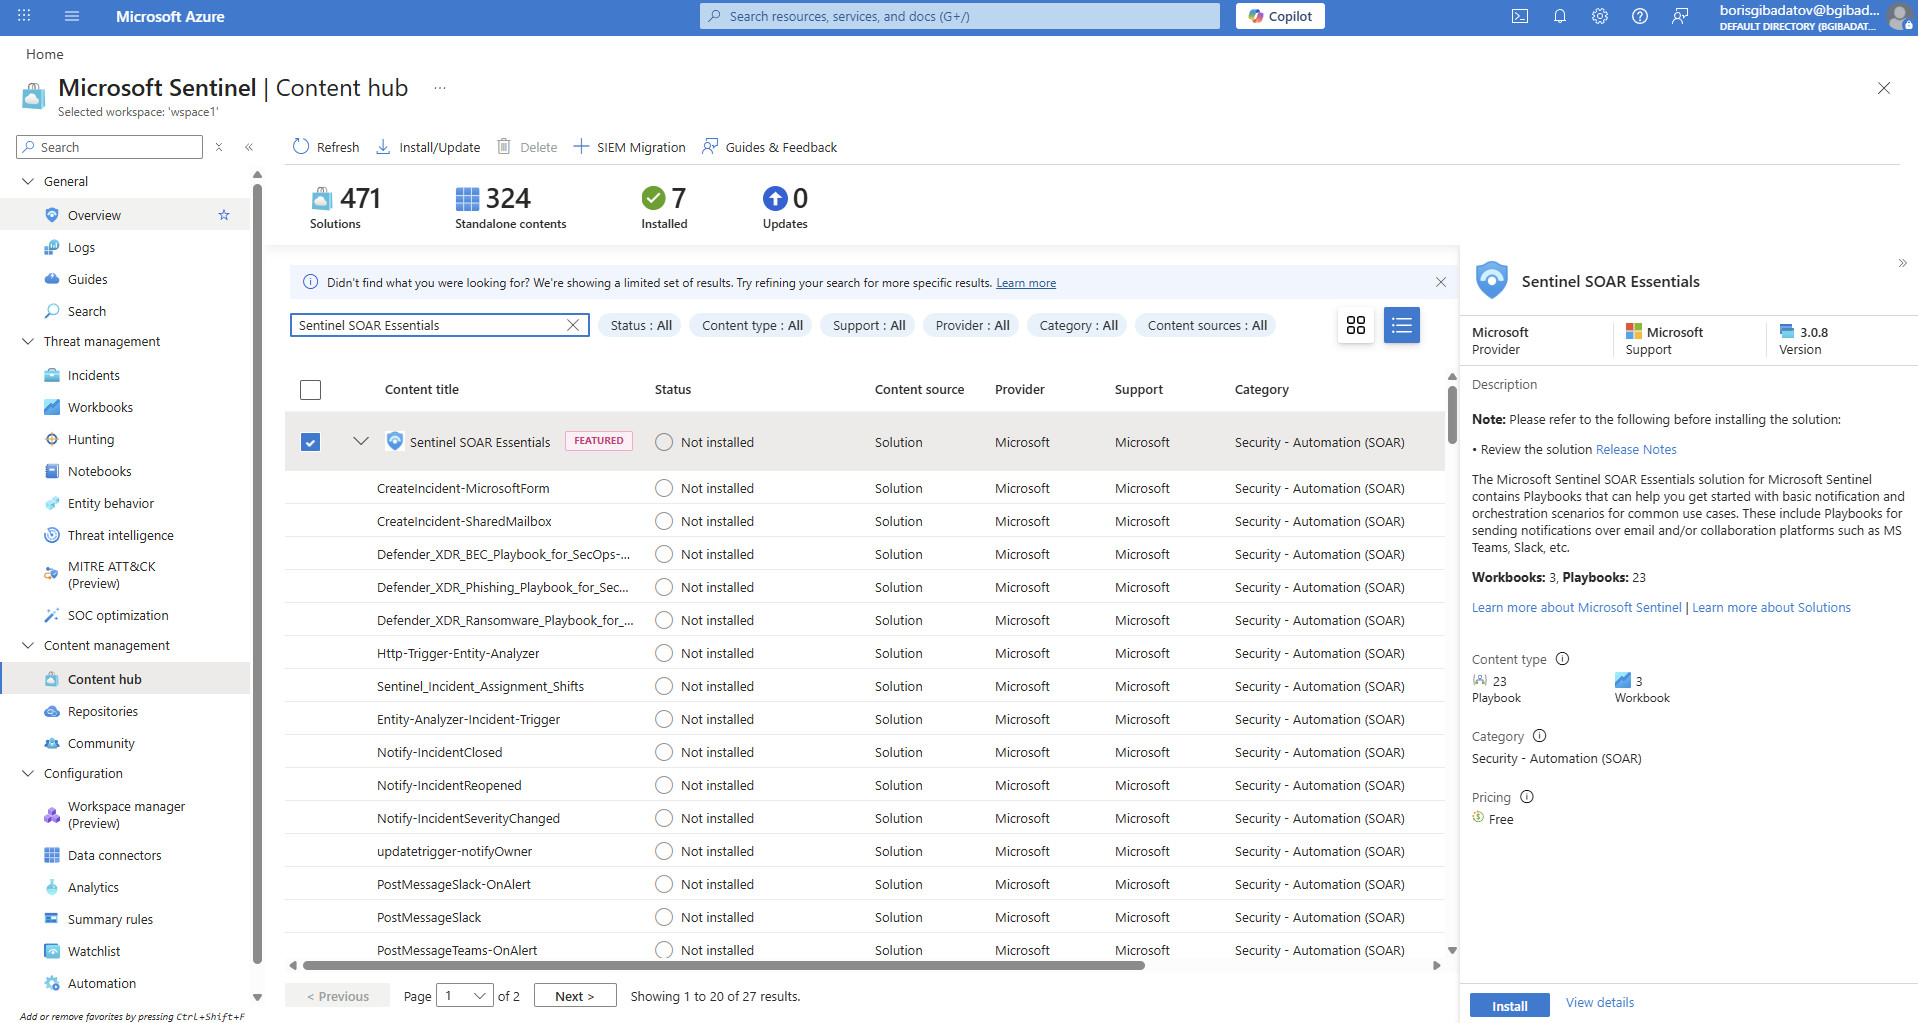Open Cloud Shell from top bar
Viewport: 1918px width, 1023px height.
(1519, 16)
